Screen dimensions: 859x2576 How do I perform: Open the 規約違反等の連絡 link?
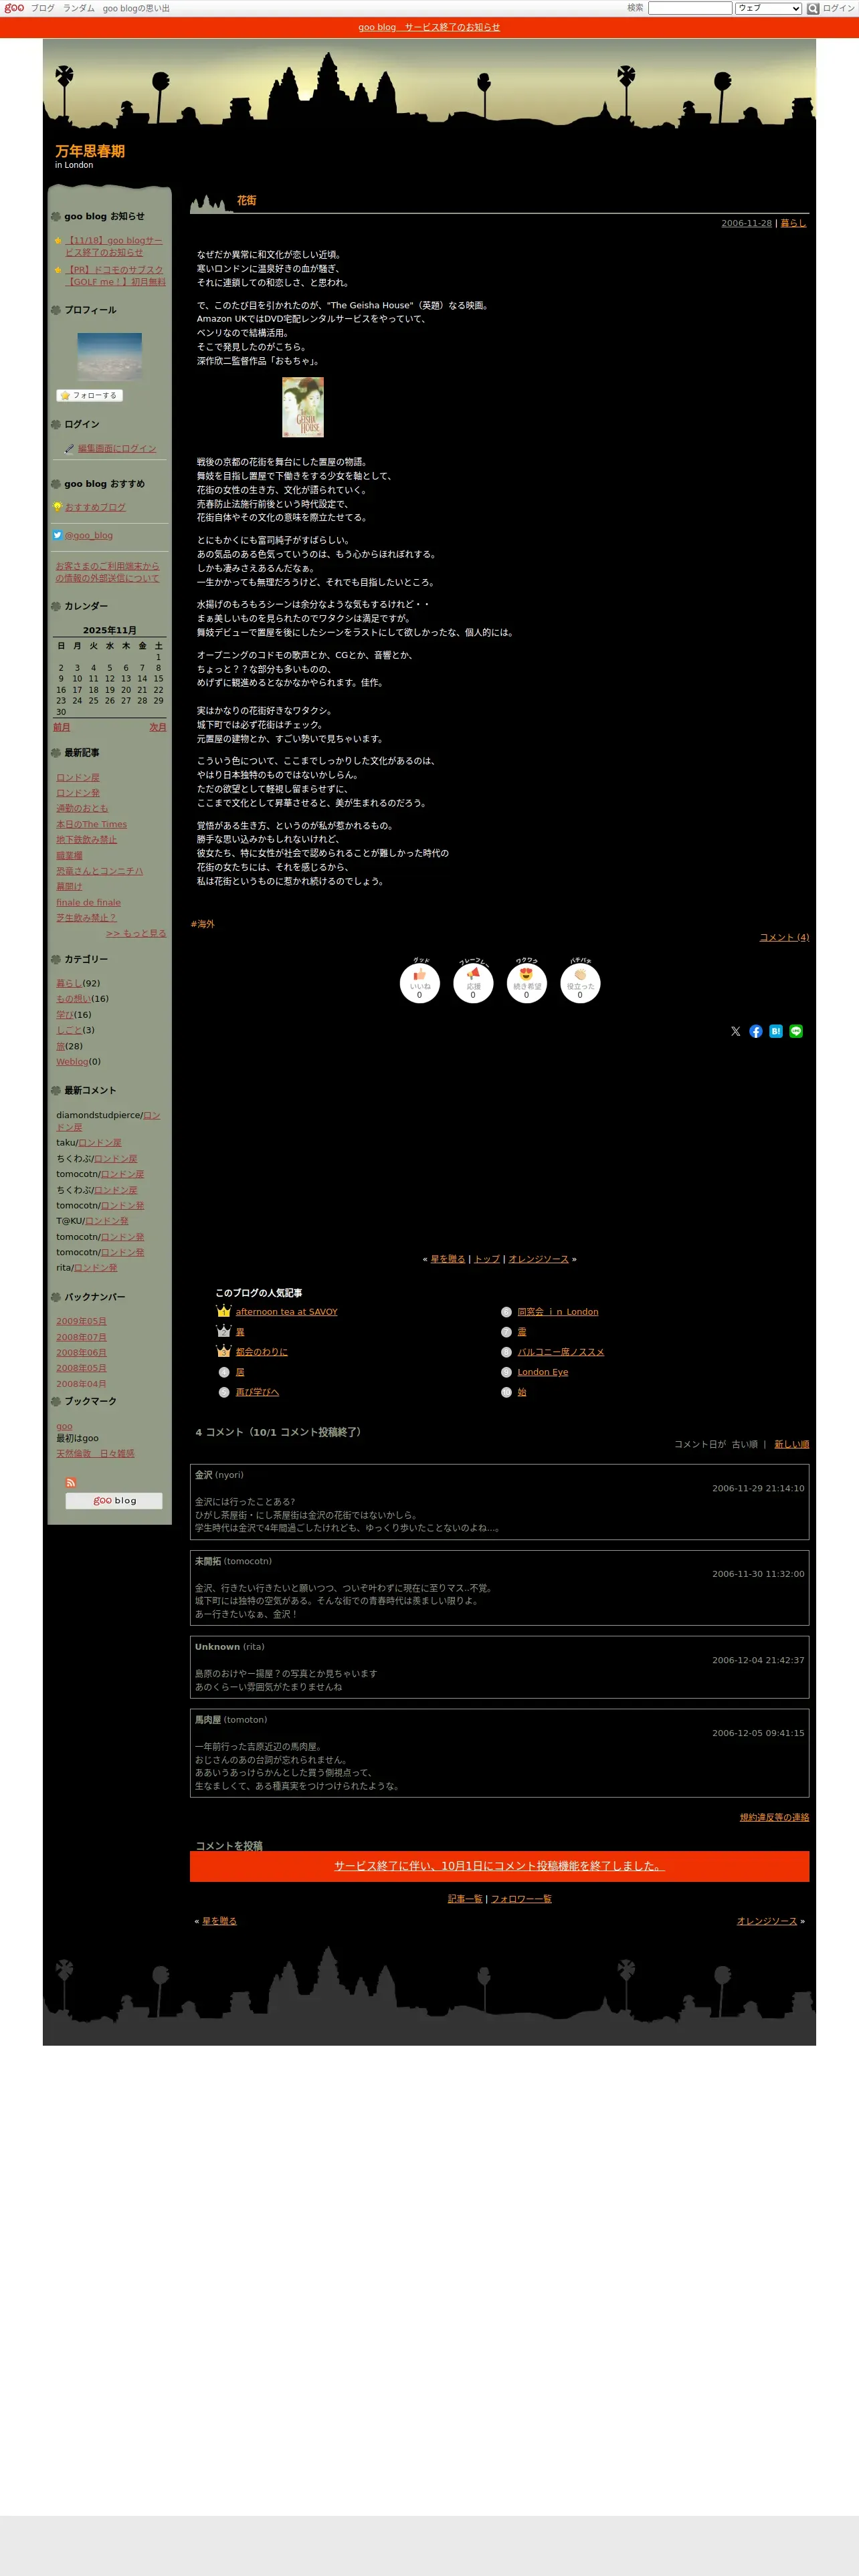(x=775, y=1817)
